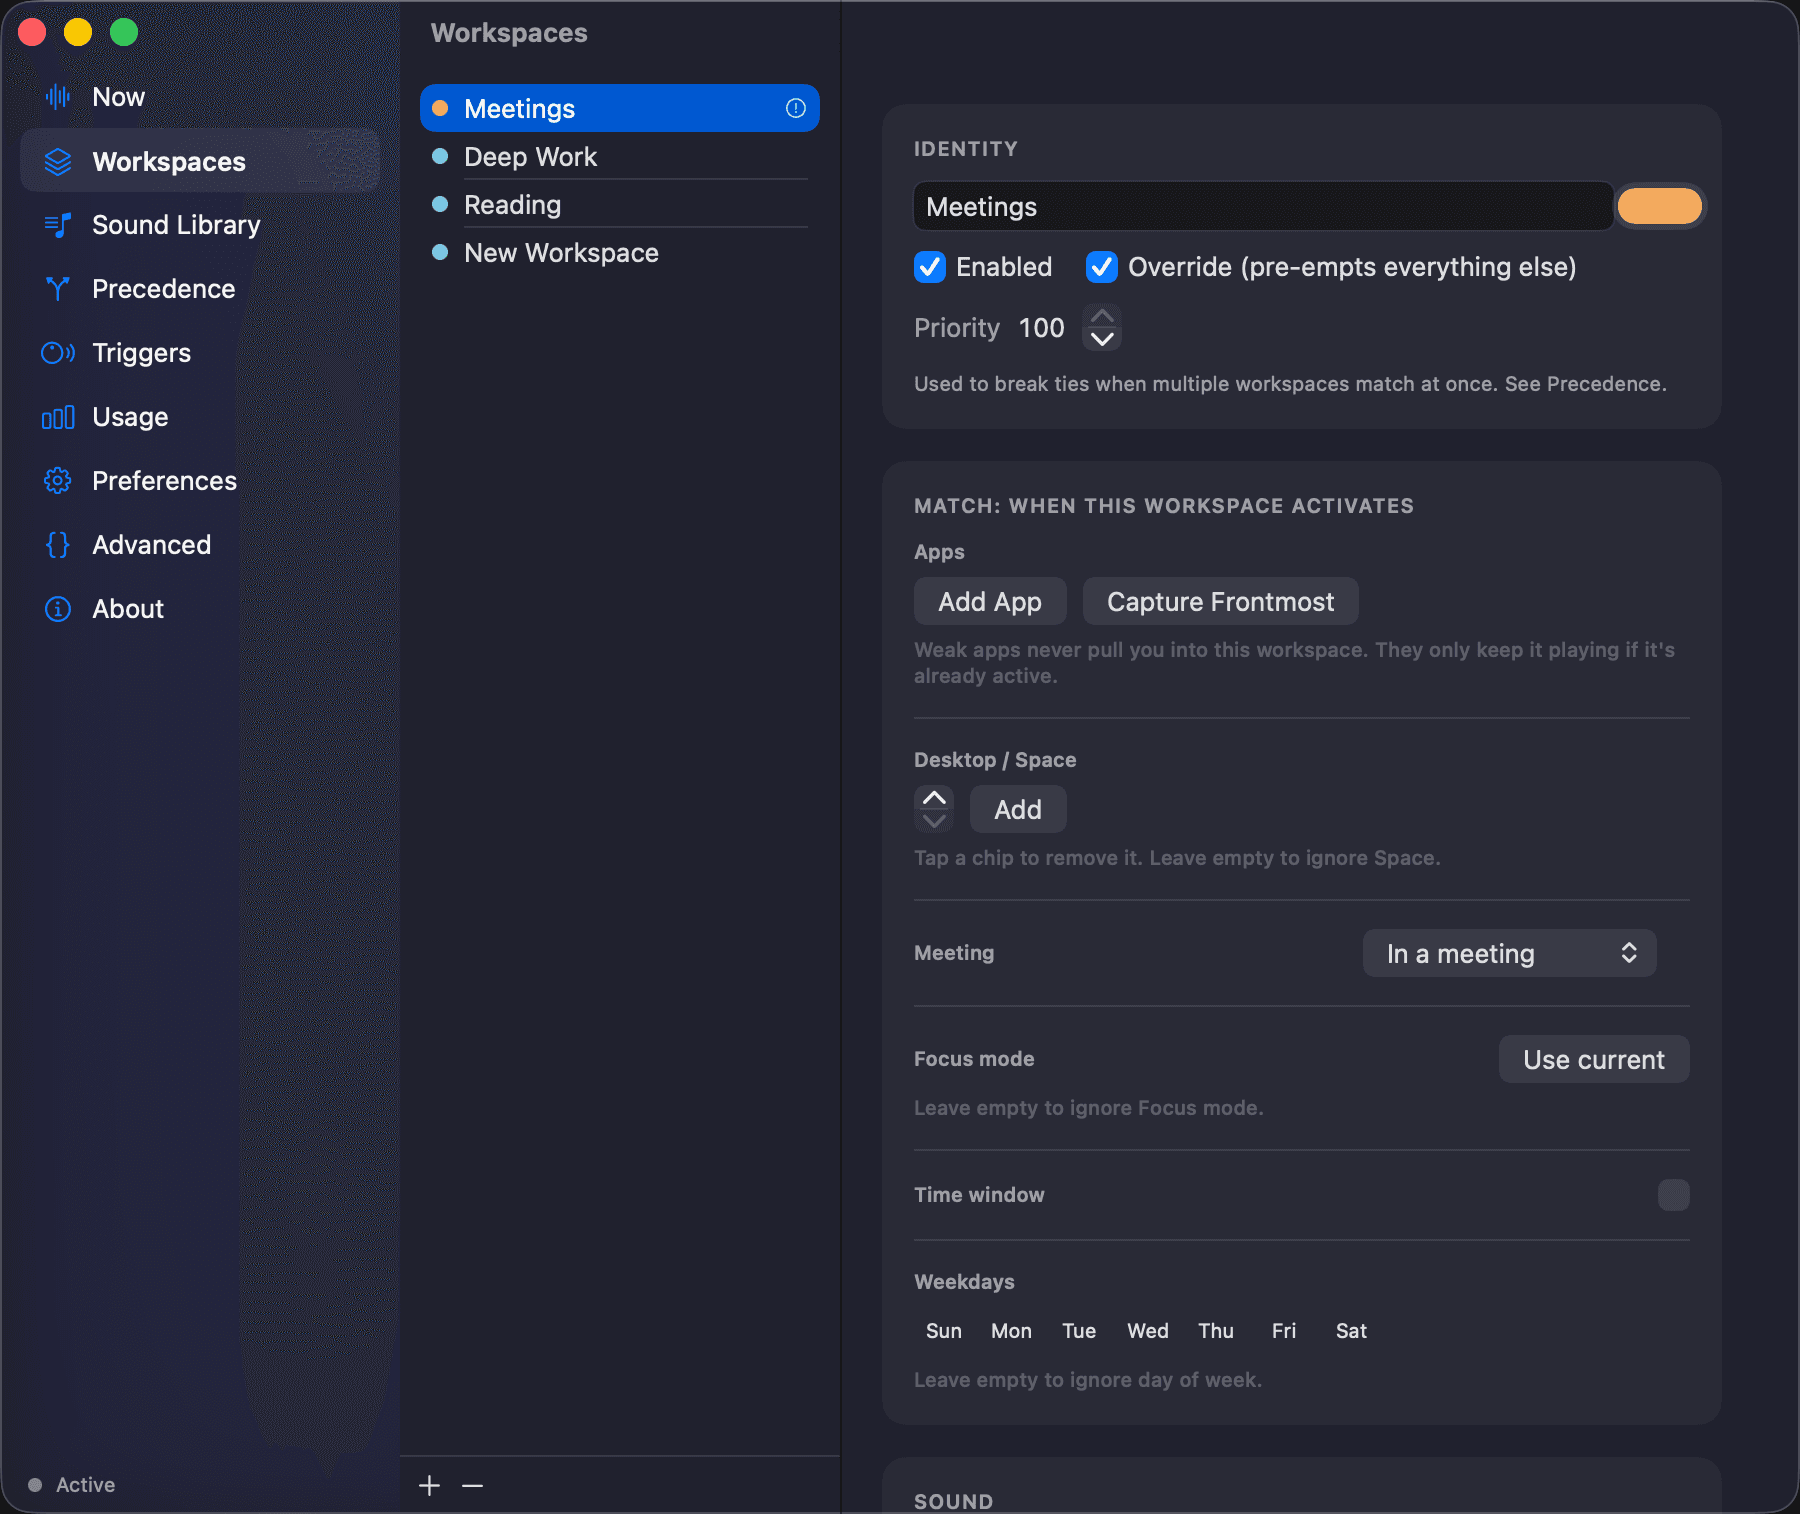Enable the Time window toggle
This screenshot has height=1514, width=1800.
pos(1674,1195)
